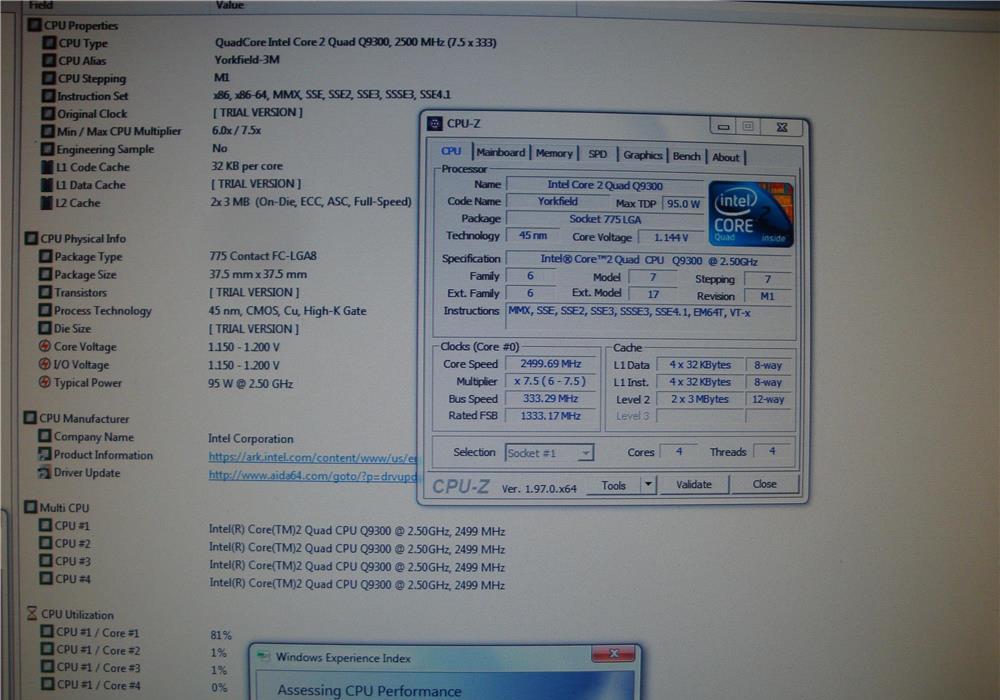
Task: Select the 45 nm, CMOS, Cu, High-K Gate value
Action: pos(287,311)
